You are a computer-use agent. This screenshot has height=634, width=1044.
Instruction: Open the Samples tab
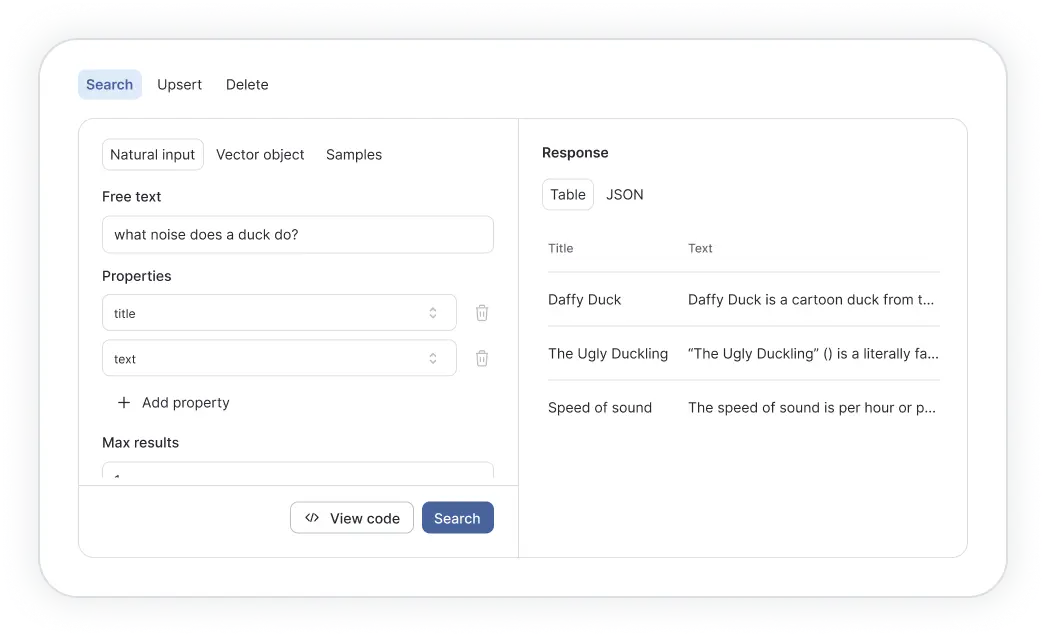[x=354, y=155]
